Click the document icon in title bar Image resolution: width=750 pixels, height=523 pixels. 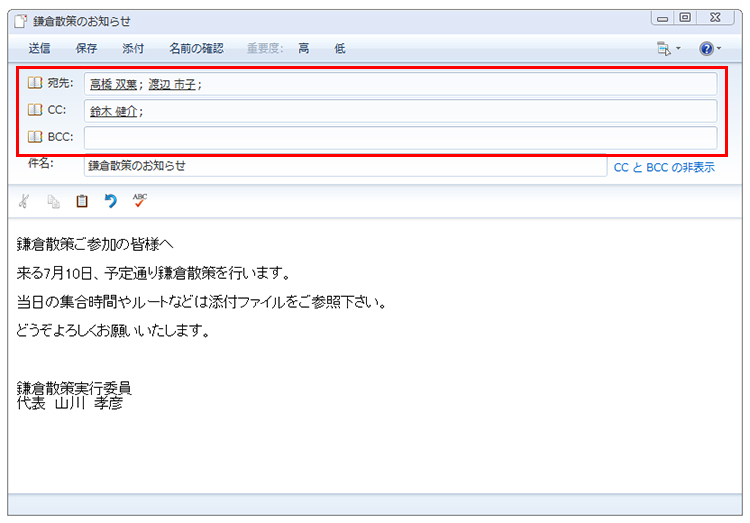click(x=21, y=21)
